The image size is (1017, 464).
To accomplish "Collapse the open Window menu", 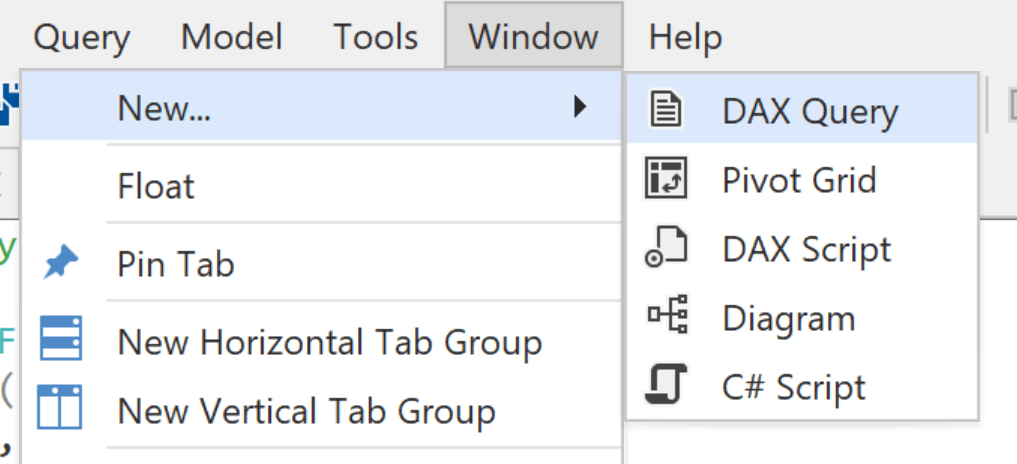I will point(533,34).
